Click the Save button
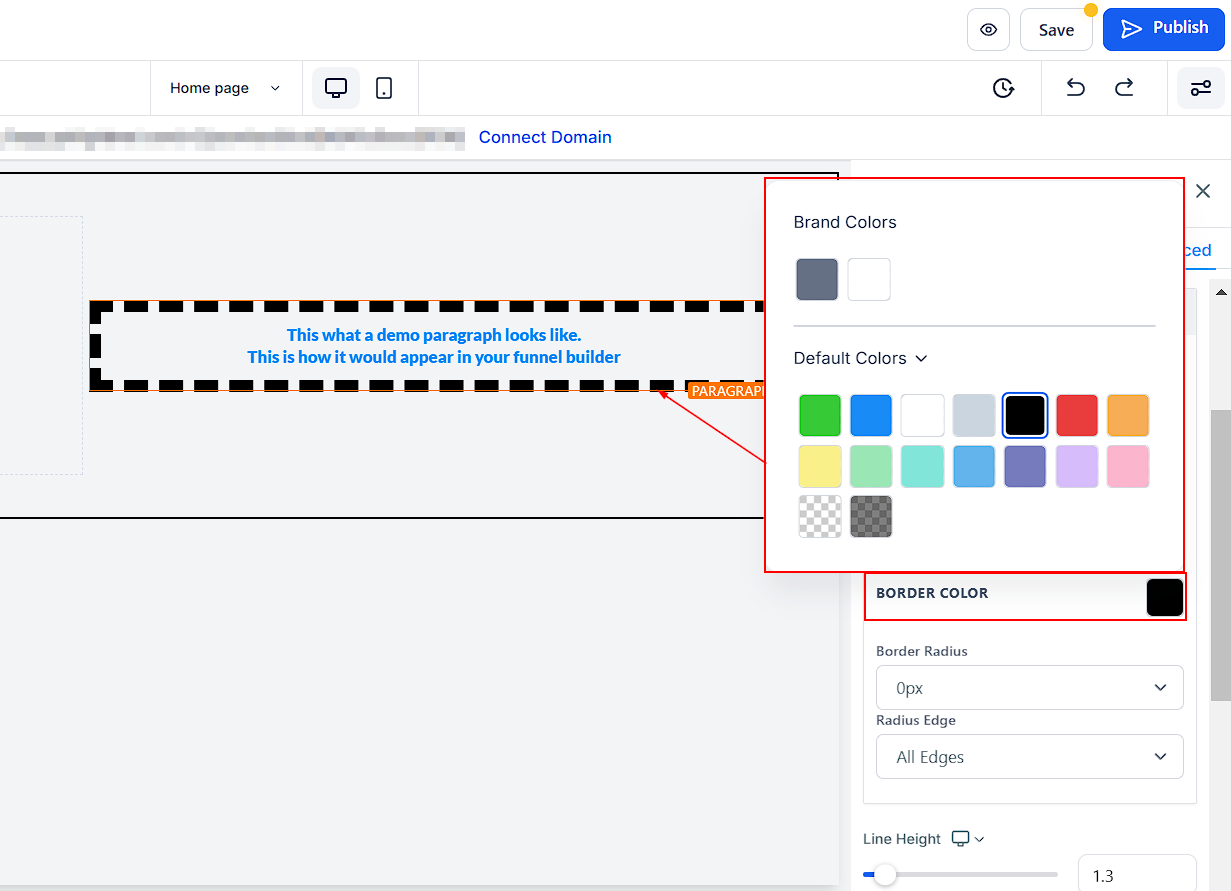 tap(1056, 30)
